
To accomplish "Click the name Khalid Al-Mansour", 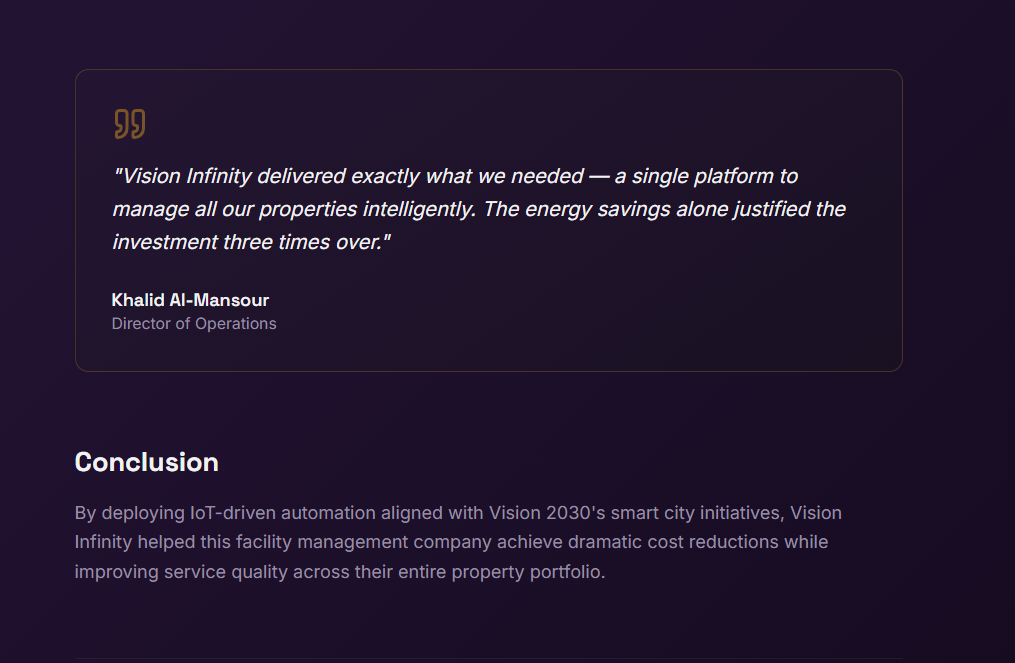I will coord(190,300).
